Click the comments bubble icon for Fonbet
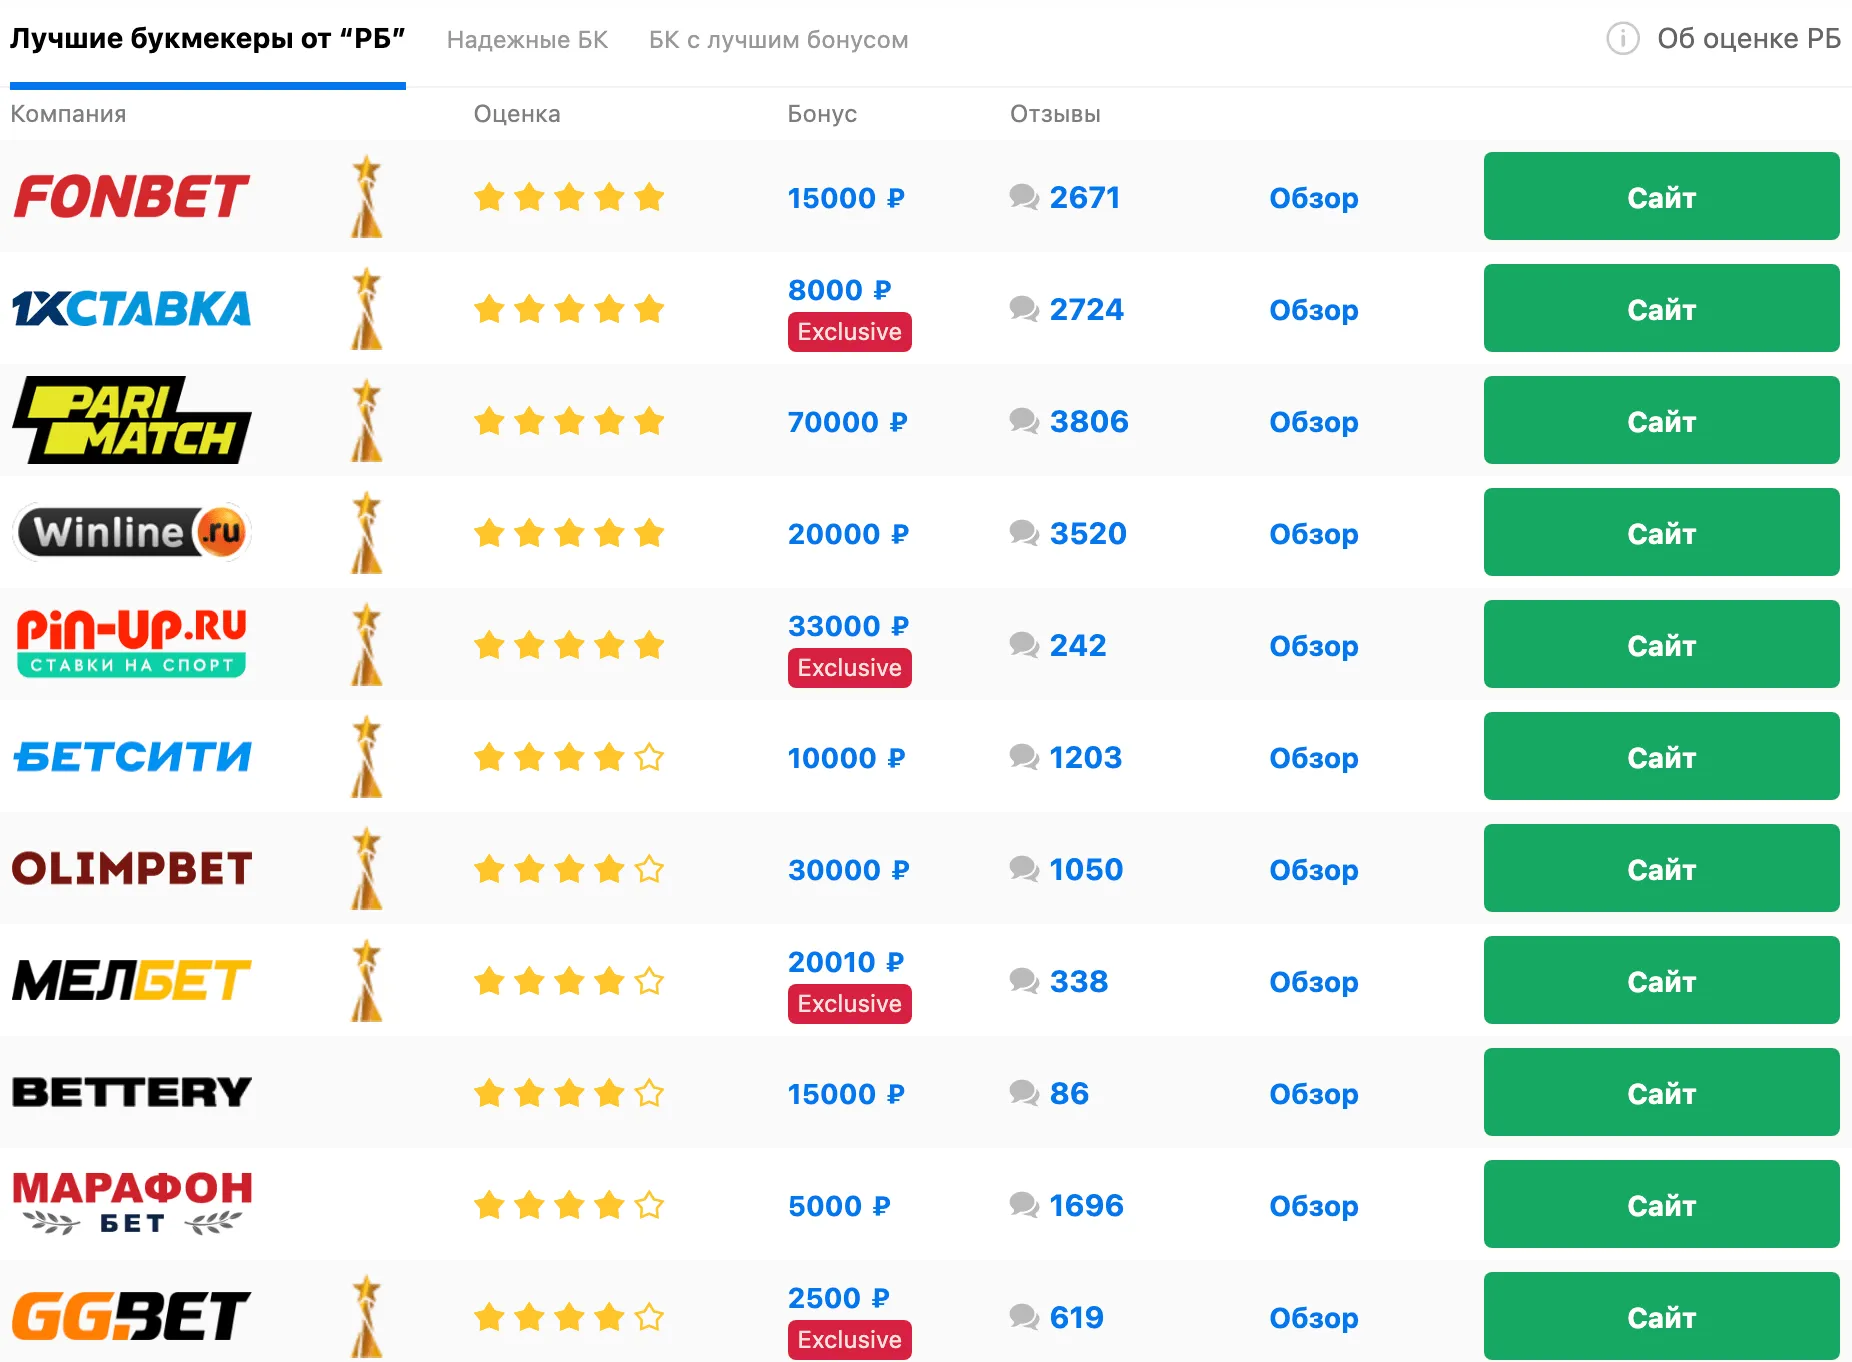 coord(1024,197)
